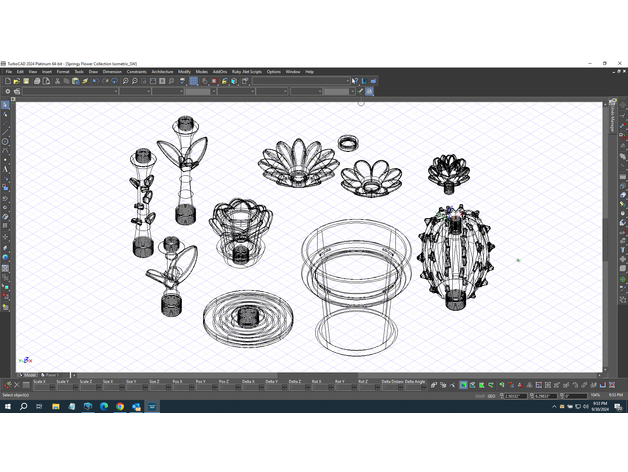
Task: Toggle the highlighted grid display button
Action: [193, 81]
